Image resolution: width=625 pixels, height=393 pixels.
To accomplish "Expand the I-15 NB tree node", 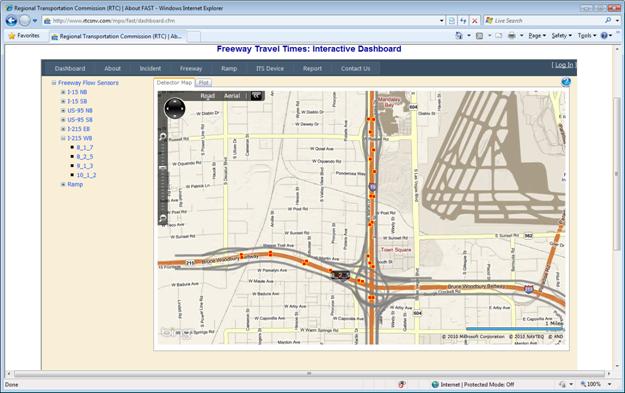I will pos(63,92).
